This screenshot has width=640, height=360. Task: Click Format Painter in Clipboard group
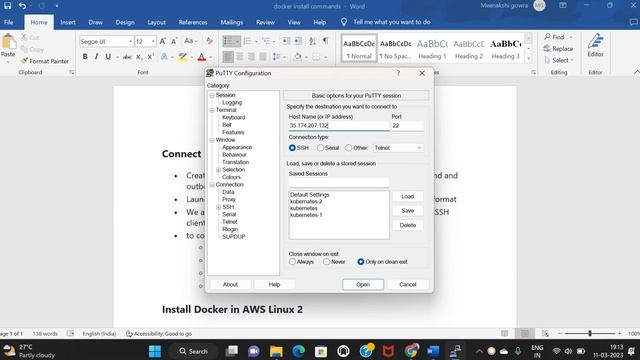[44, 61]
